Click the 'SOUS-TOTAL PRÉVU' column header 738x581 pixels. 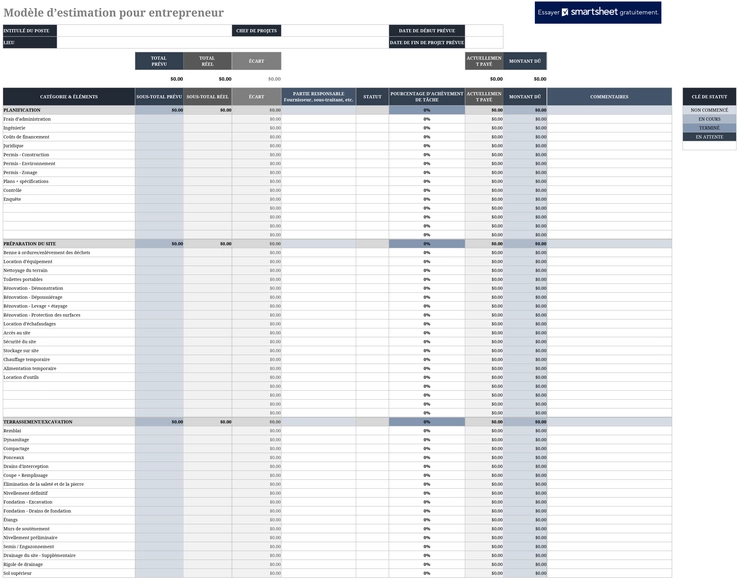coord(159,97)
